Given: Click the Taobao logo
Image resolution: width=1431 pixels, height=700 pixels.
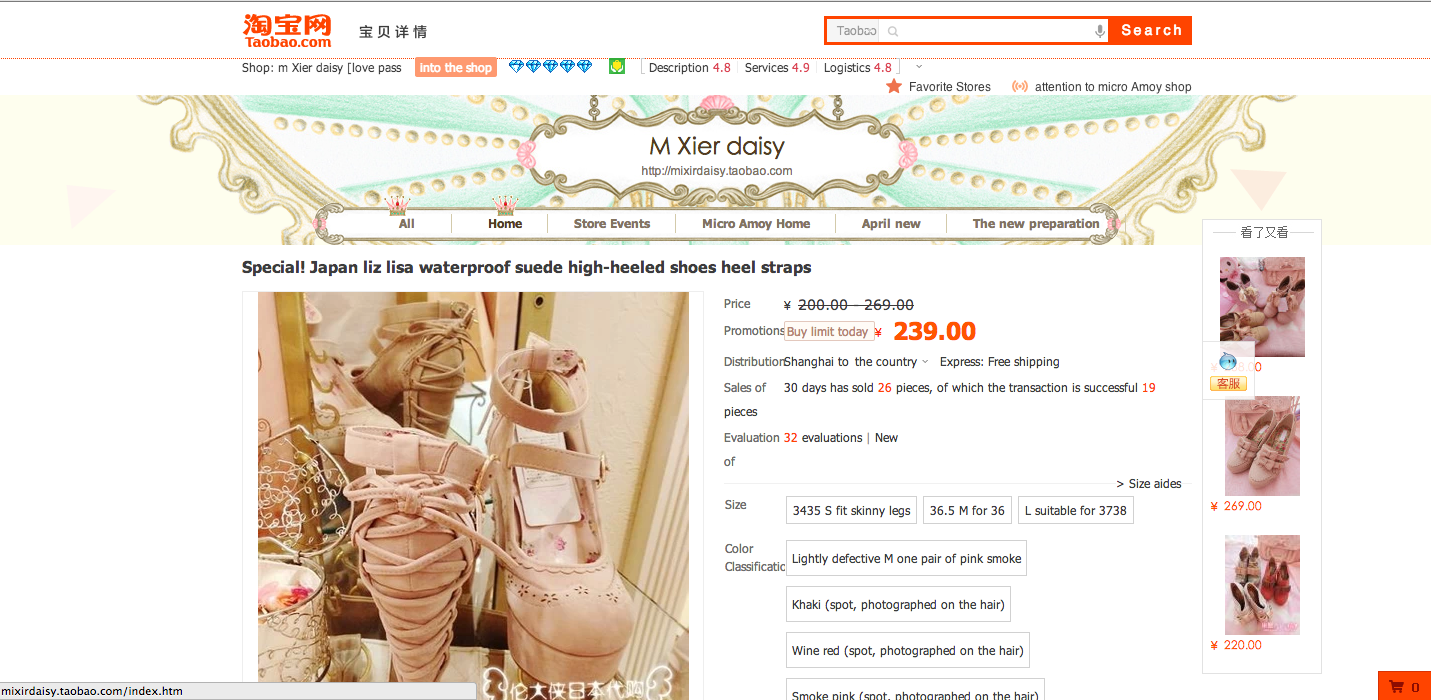Looking at the screenshot, I should [287, 30].
